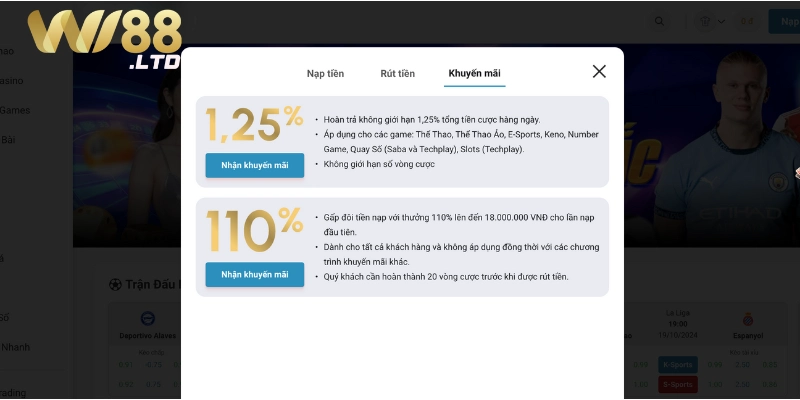Click the Deportivo Alaves team badge
The width and height of the screenshot is (800, 400).
click(147, 319)
